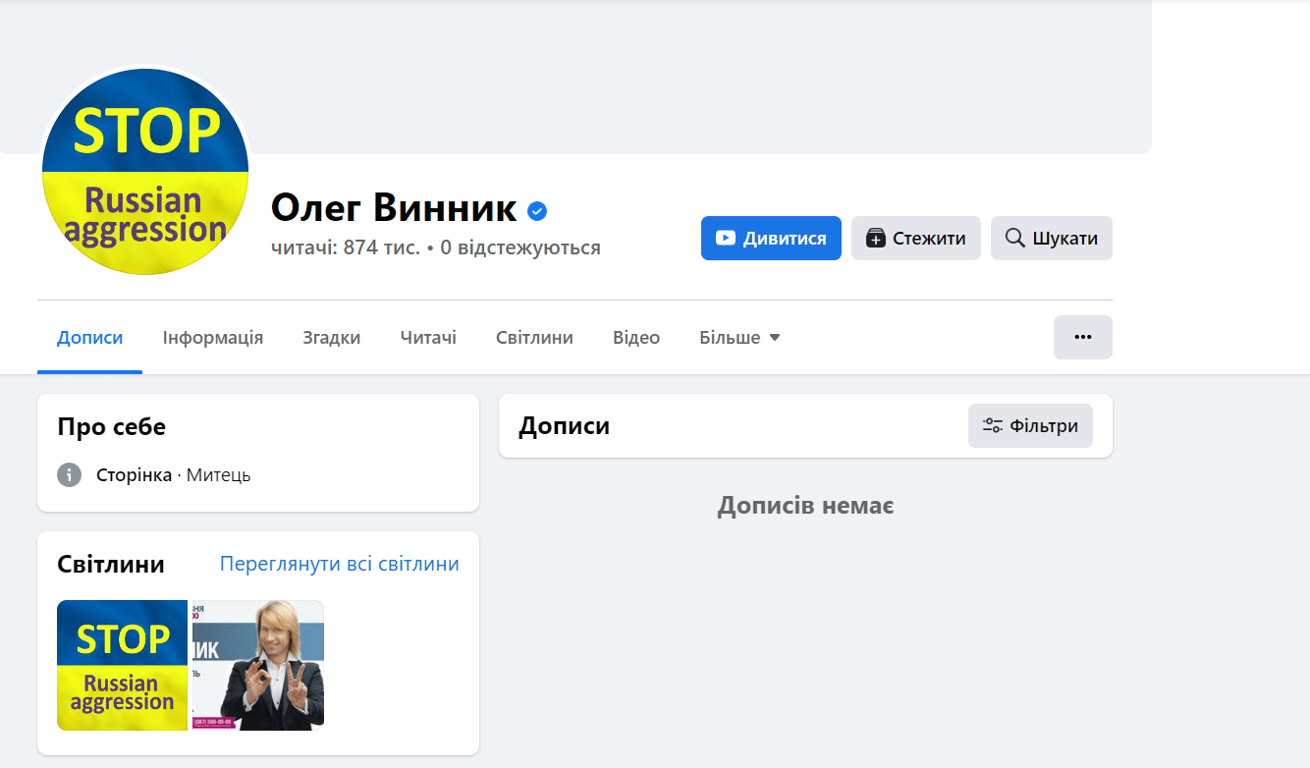Open the STOP Russian aggression photo thumbnail
Viewport: 1310px width, 768px height.
click(x=122, y=665)
